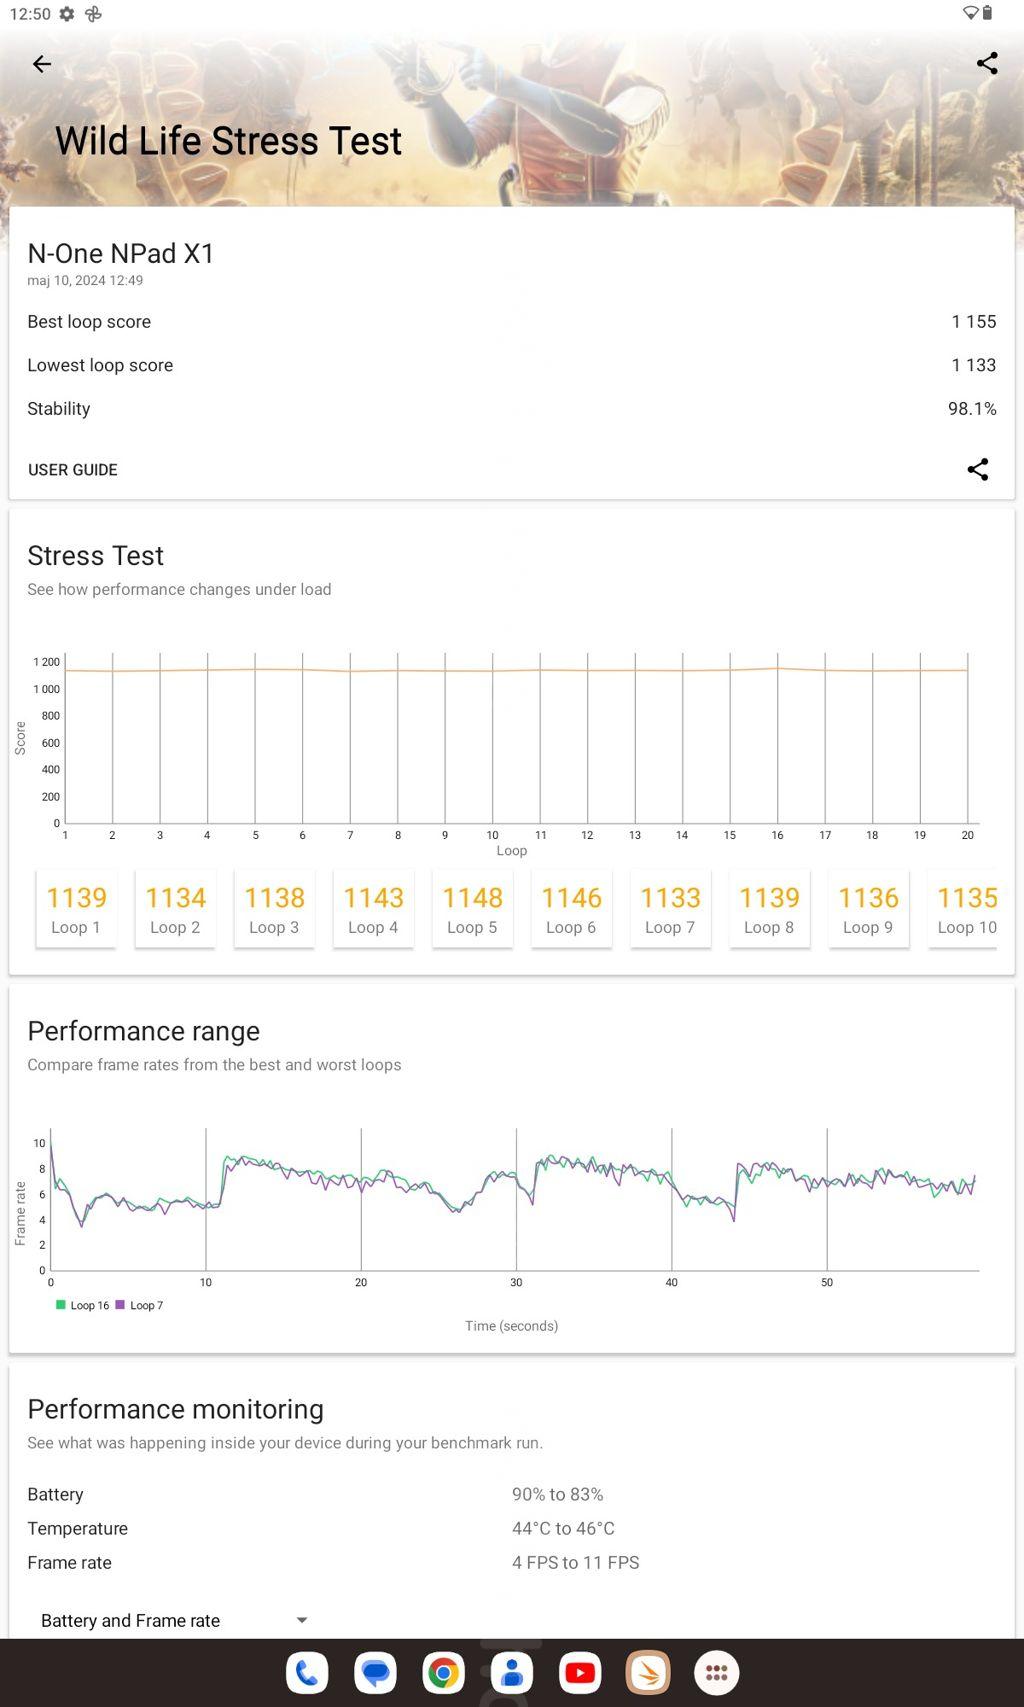Tap the Loop 7 score card
1024x1707 pixels.
[x=670, y=909]
